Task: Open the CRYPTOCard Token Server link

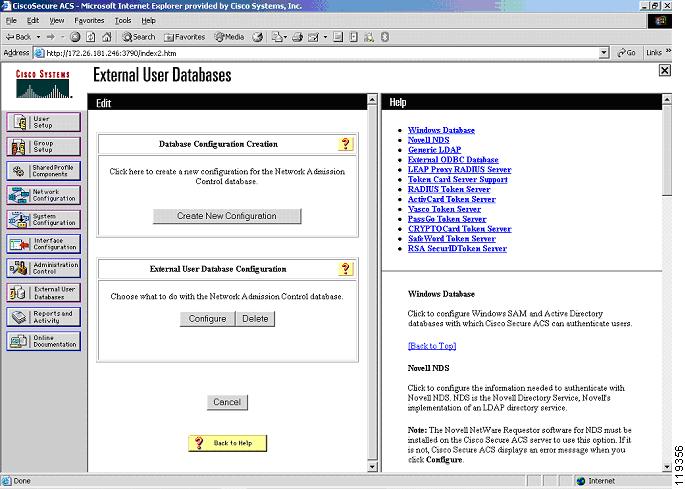Action: pyautogui.click(x=459, y=229)
